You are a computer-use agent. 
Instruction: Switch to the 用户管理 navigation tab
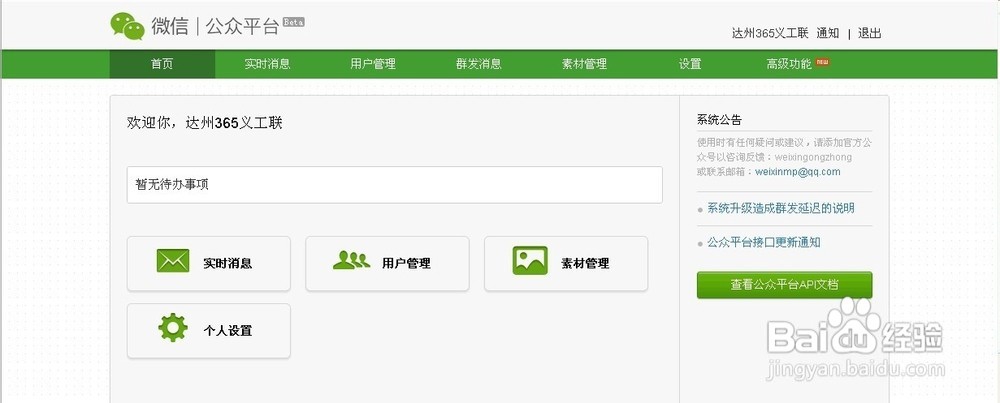(x=373, y=64)
